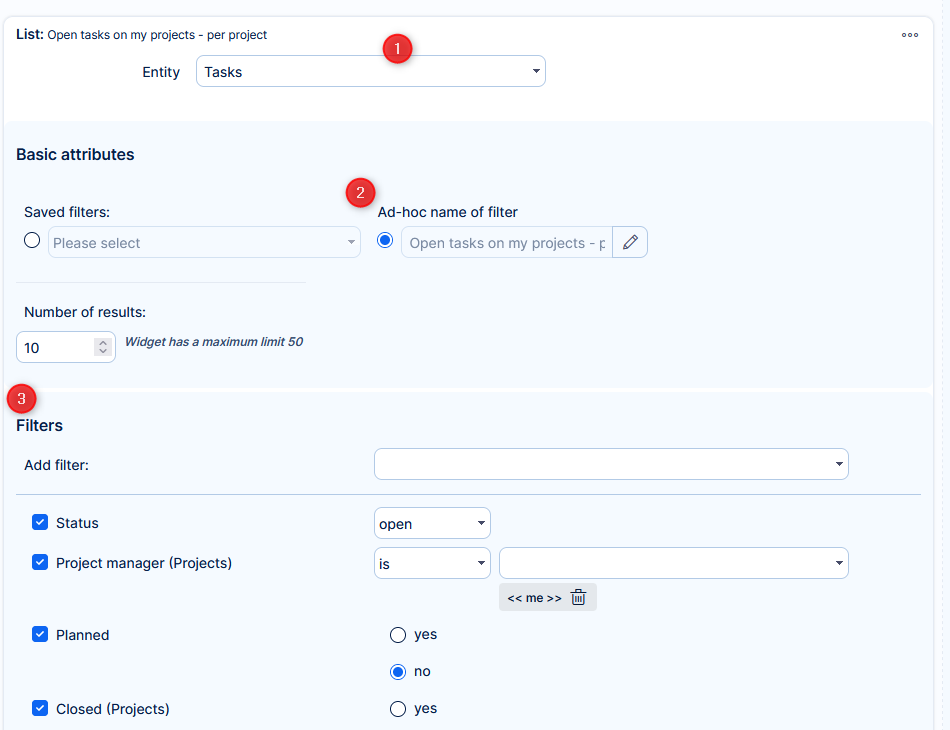Click the pencil edit icon for filter name
Viewport: 950px width, 730px height.
coord(630,243)
